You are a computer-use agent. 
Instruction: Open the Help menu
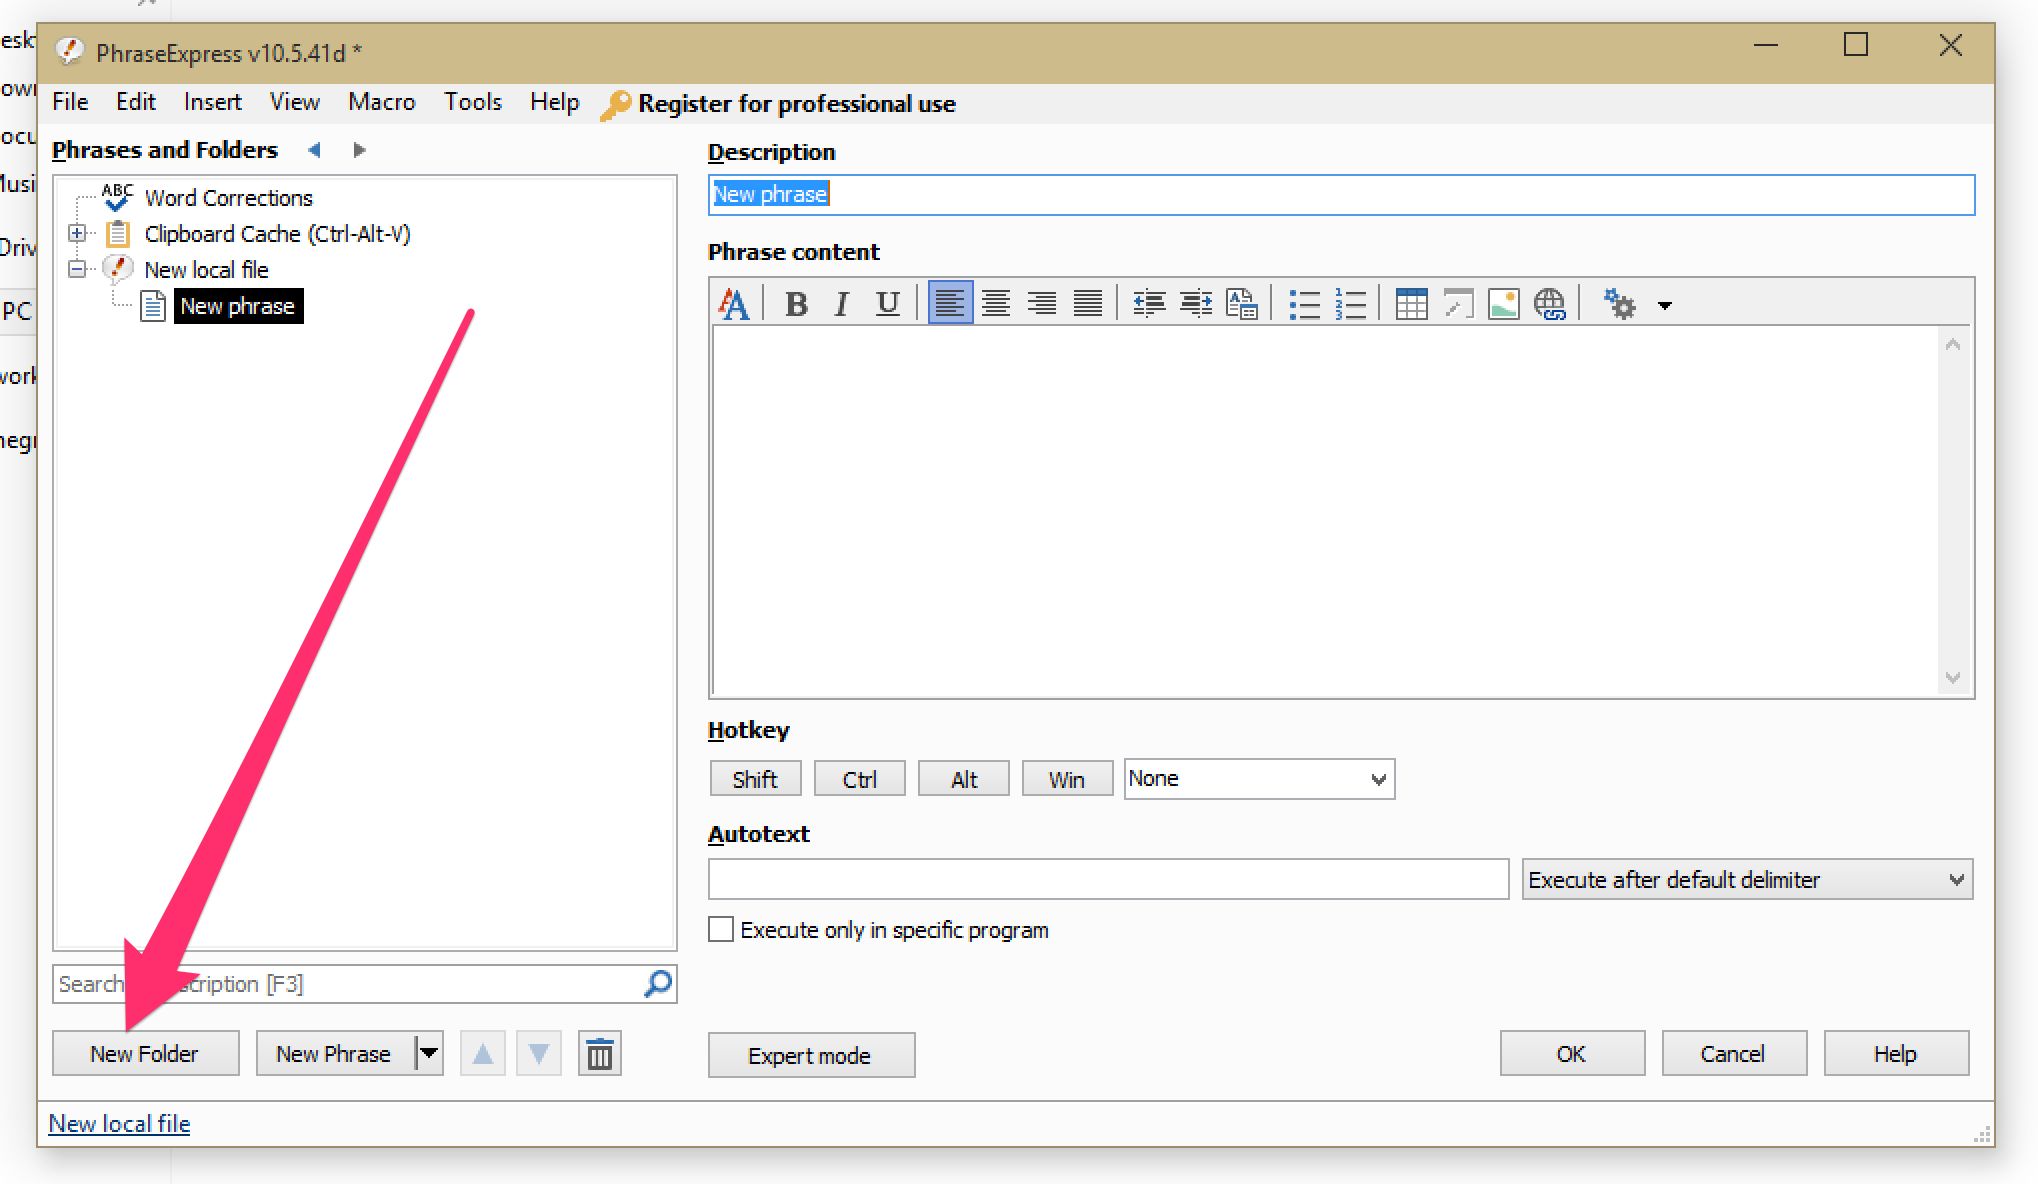(555, 102)
